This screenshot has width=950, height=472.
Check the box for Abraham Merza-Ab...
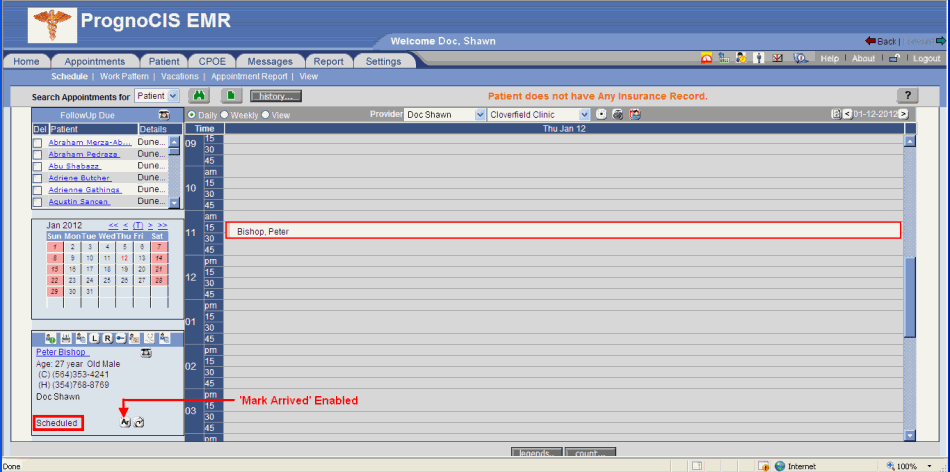click(38, 142)
